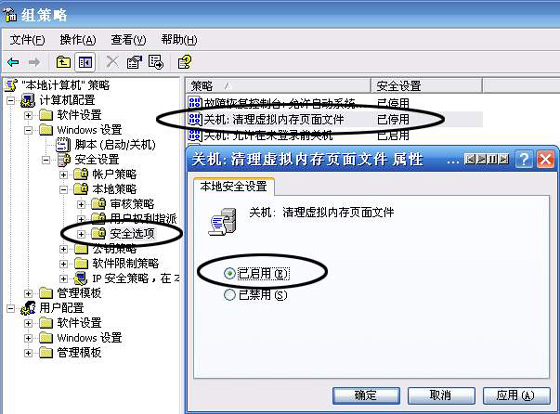Click the 应用(A) button
This screenshot has width=560, height=414.
point(516,395)
